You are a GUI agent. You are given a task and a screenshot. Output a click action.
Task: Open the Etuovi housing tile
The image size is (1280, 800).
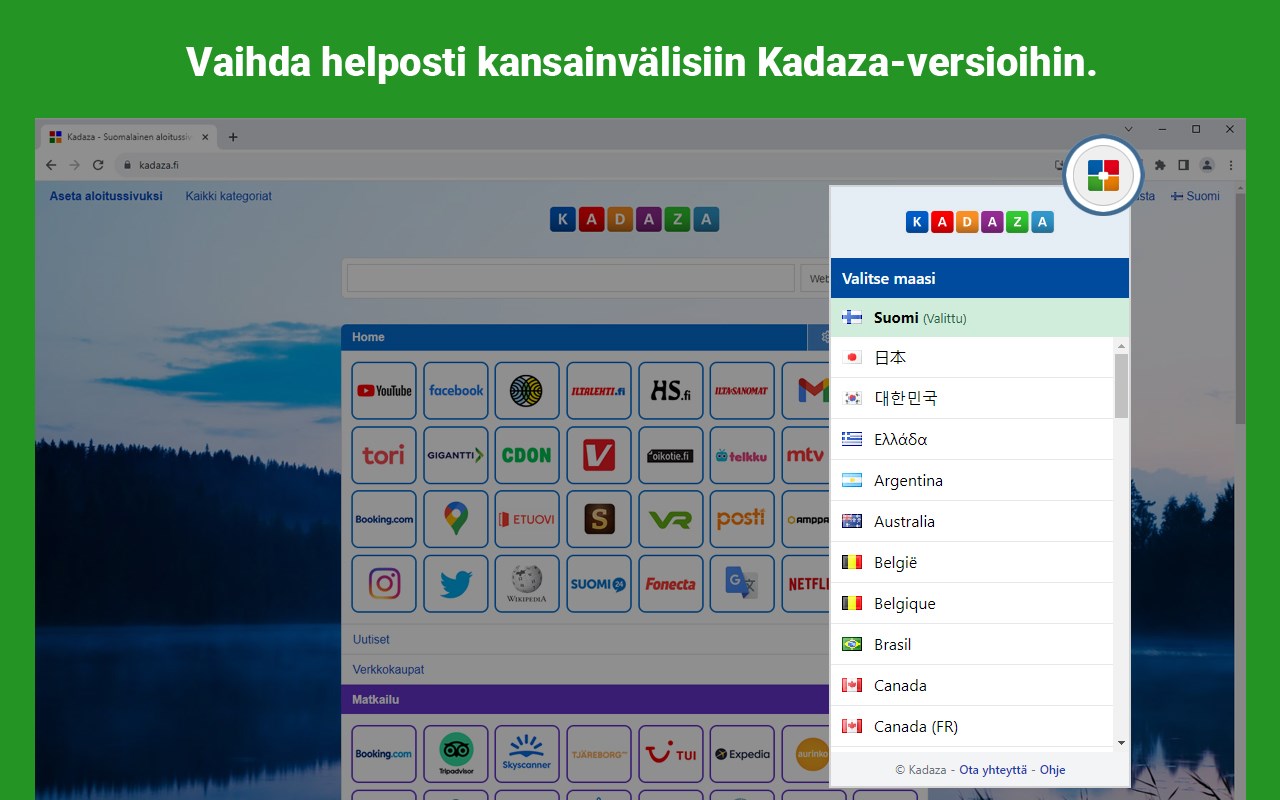click(527, 519)
